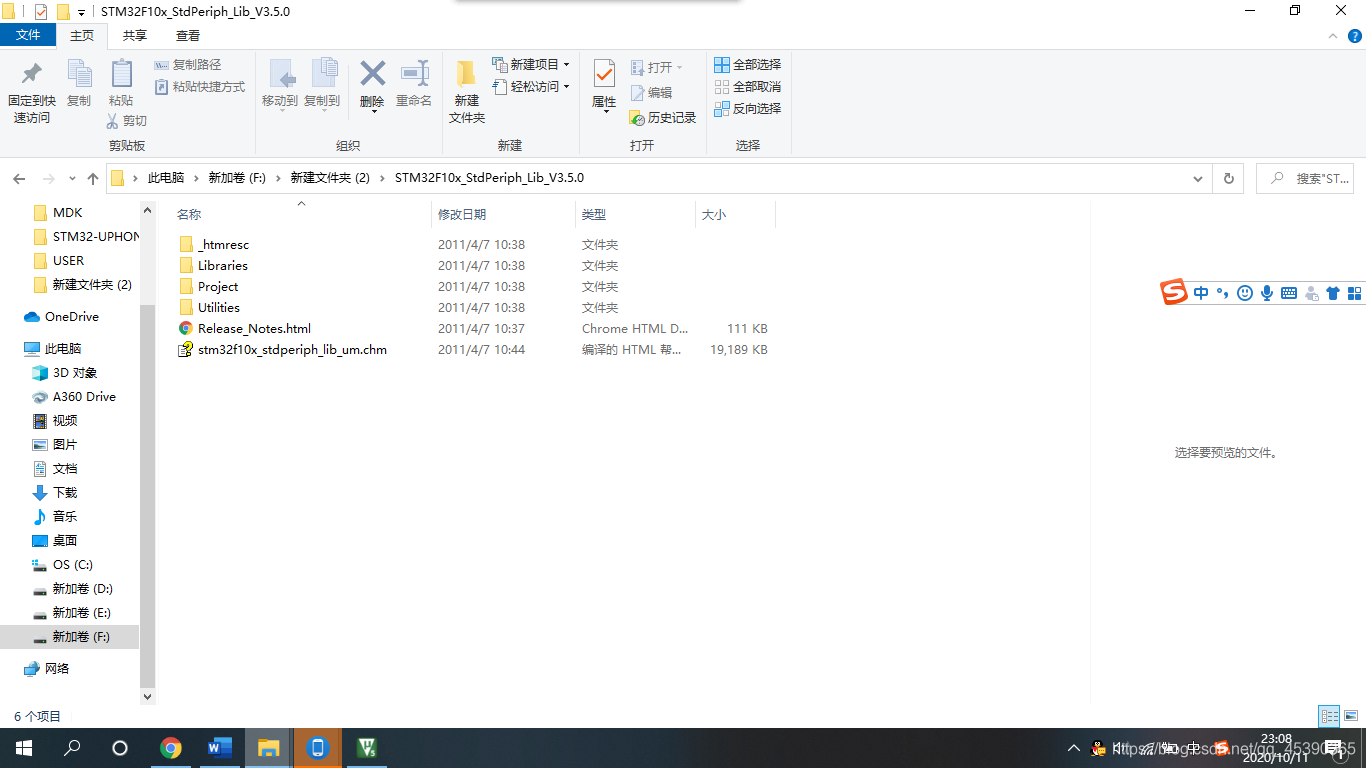This screenshot has height=768, width=1366.
Task: Collapse the ribbon with the chevron
Action: click(x=1332, y=36)
